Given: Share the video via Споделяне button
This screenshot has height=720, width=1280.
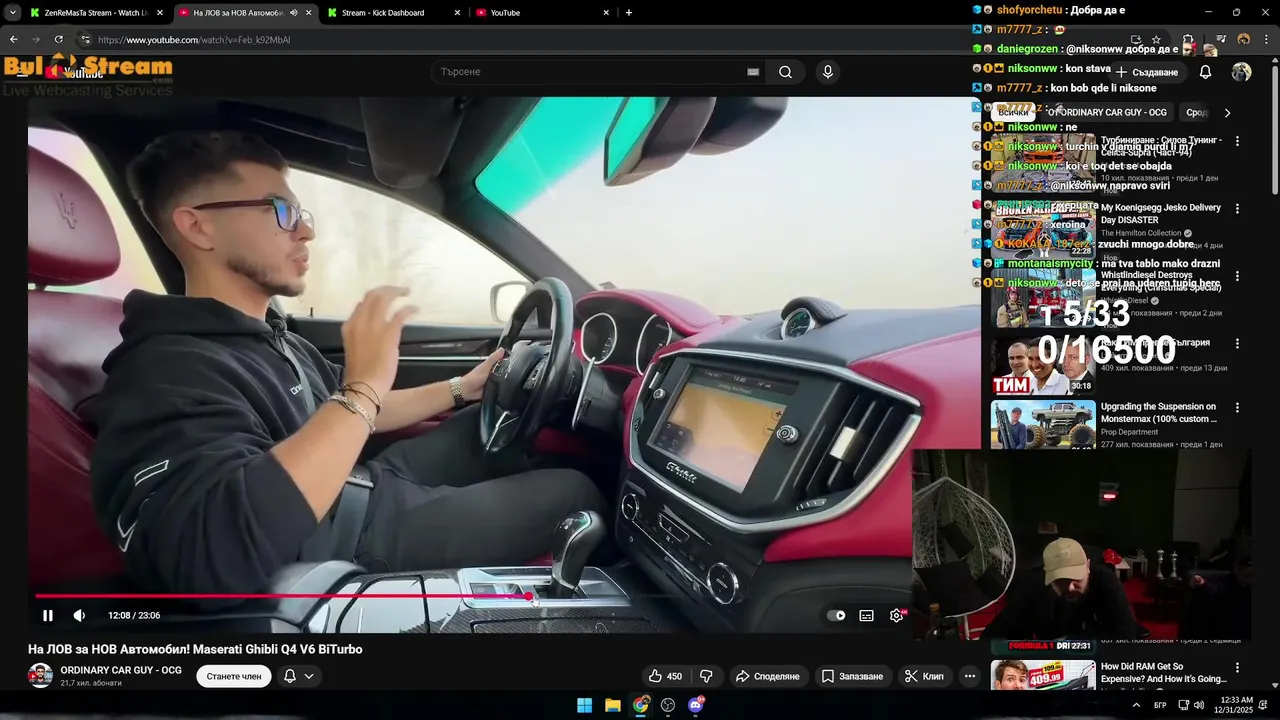Looking at the screenshot, I should 768,676.
